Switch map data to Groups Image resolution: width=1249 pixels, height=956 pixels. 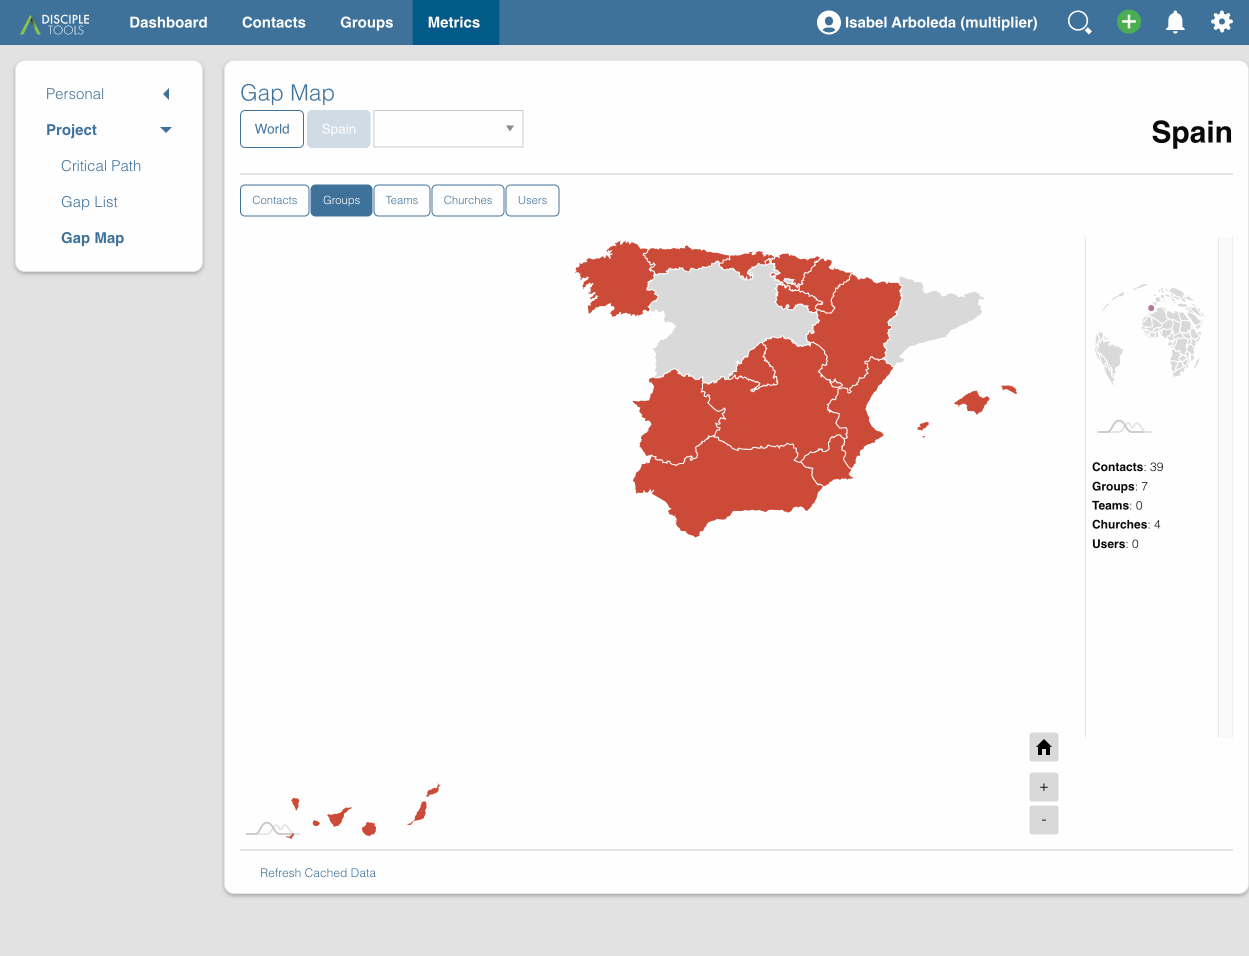342,200
